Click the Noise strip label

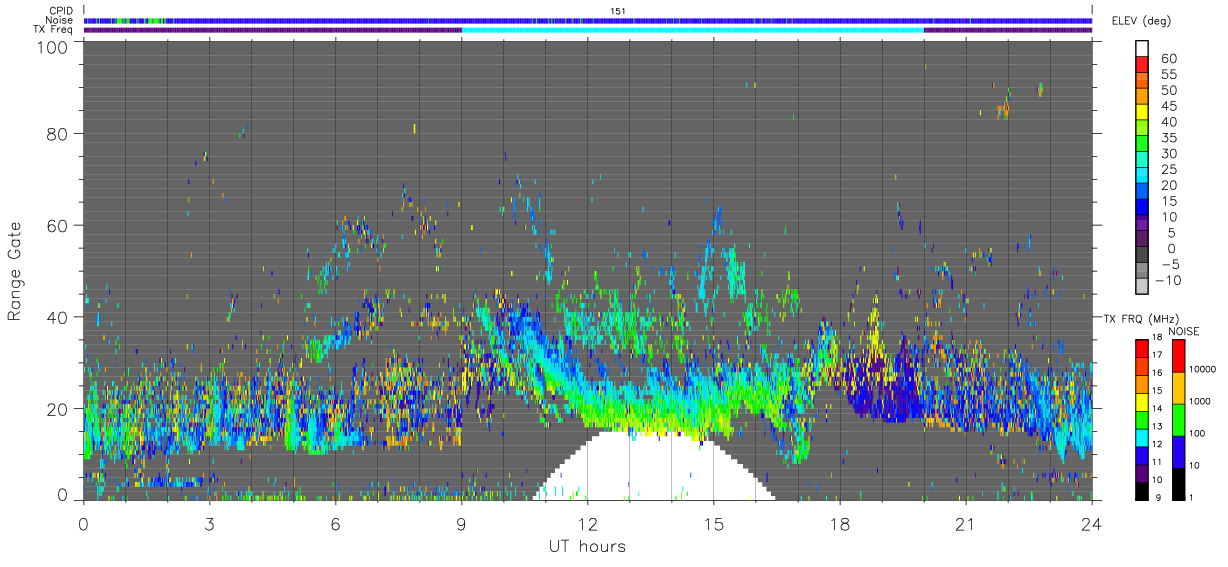(60, 20)
